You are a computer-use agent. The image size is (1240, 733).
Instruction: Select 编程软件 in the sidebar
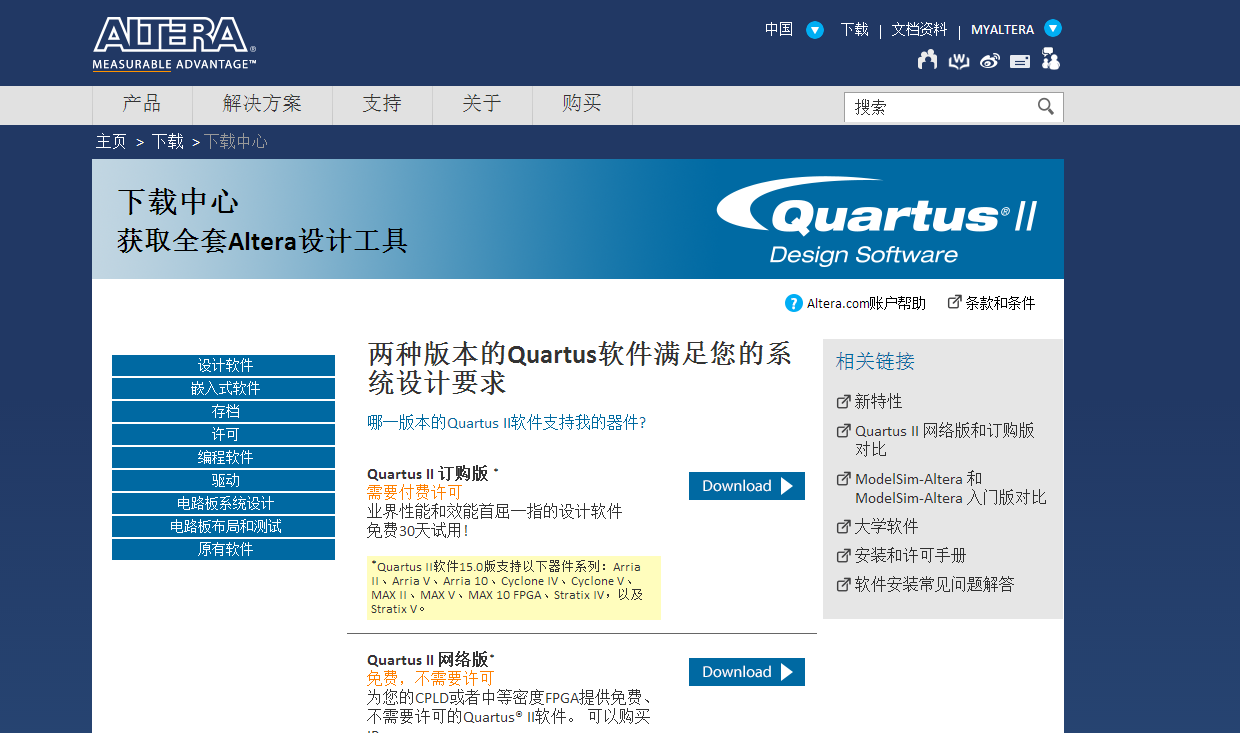coord(224,457)
